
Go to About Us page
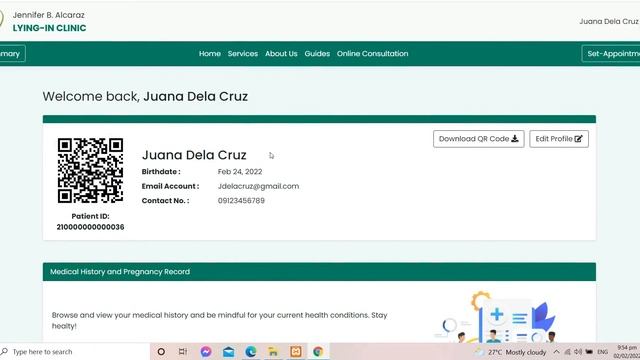pos(281,53)
